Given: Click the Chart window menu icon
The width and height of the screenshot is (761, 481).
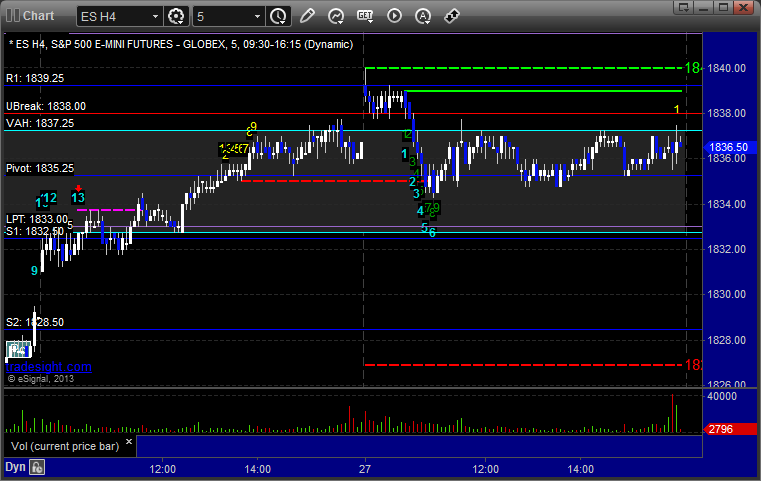Looking at the screenshot, I should click(x=13, y=16).
